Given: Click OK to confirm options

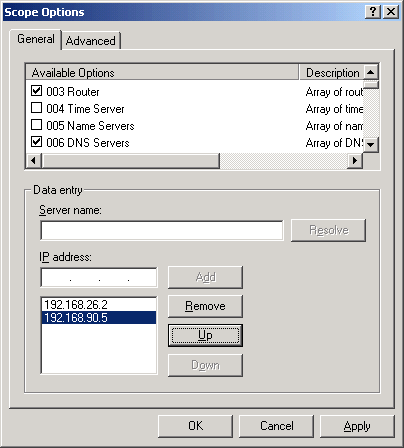Looking at the screenshot, I should 195,426.
